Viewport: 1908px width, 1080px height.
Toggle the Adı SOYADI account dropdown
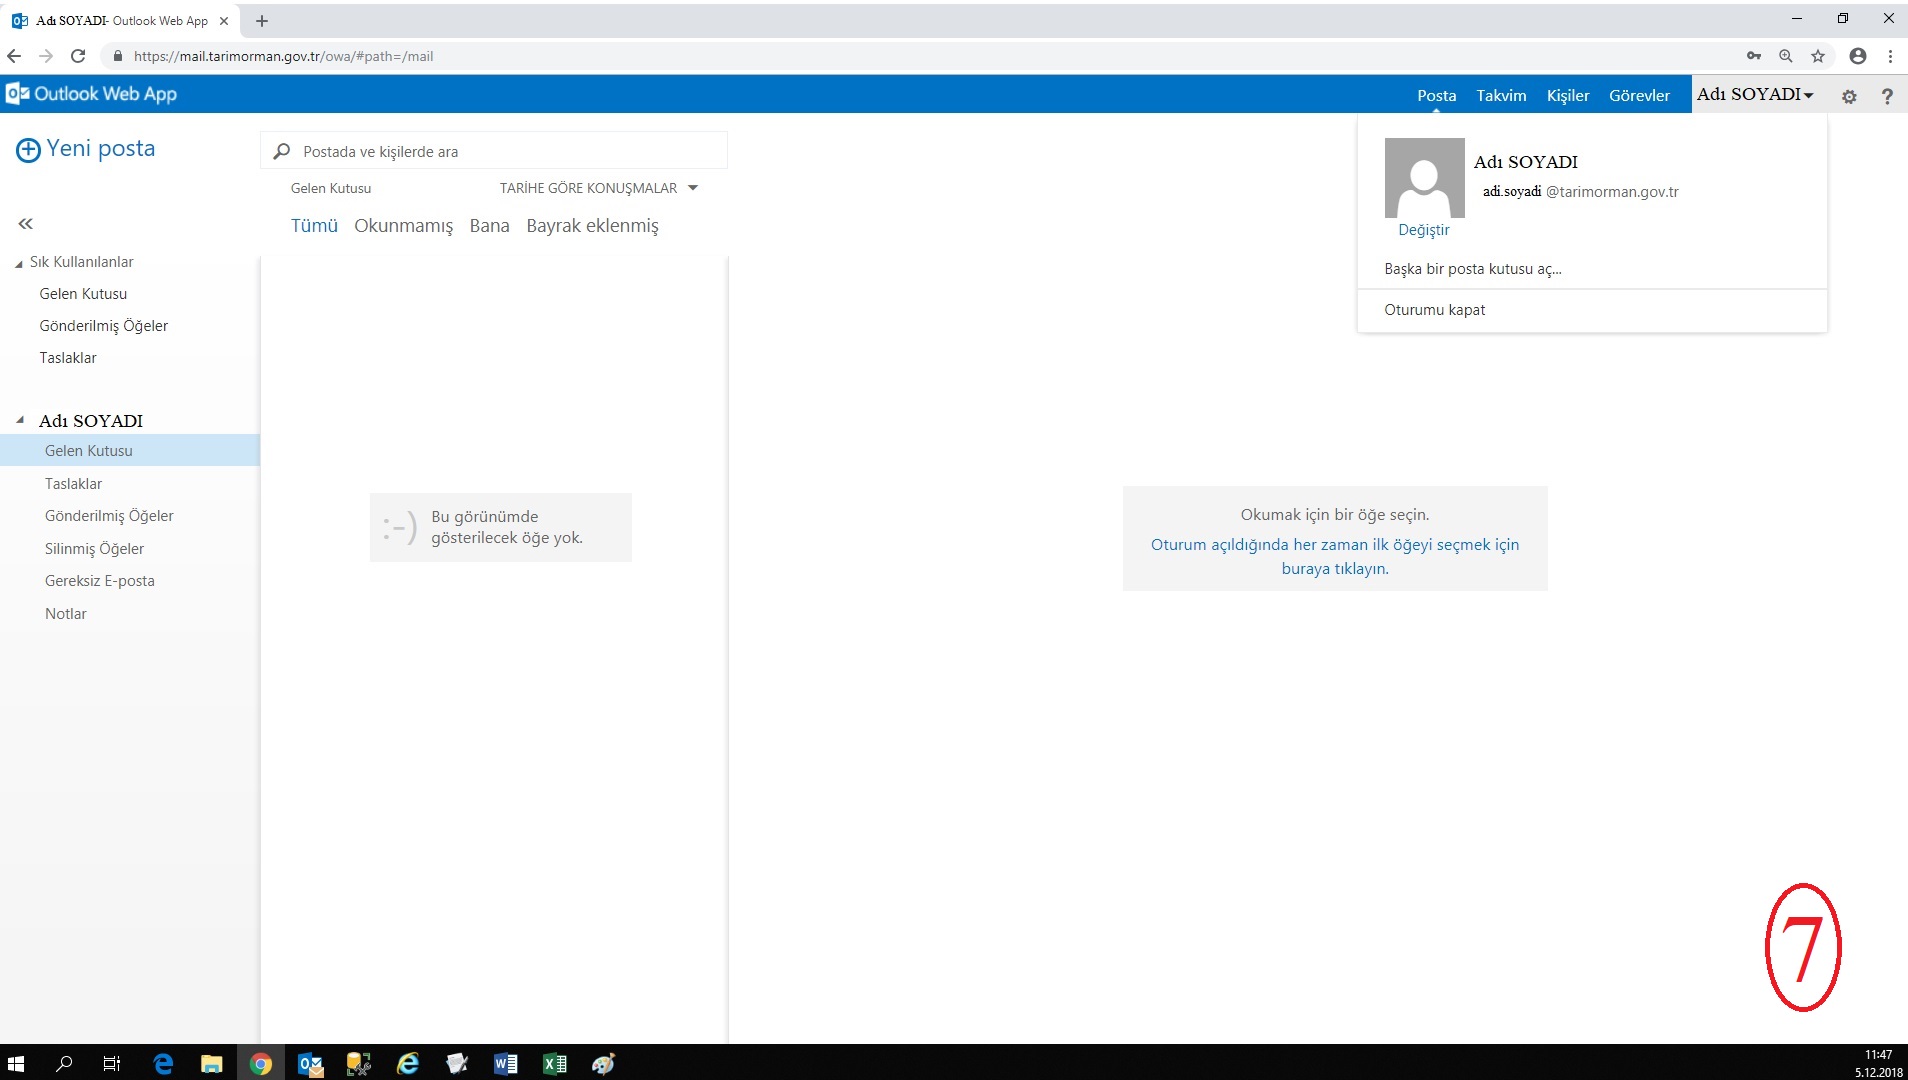coord(1755,94)
